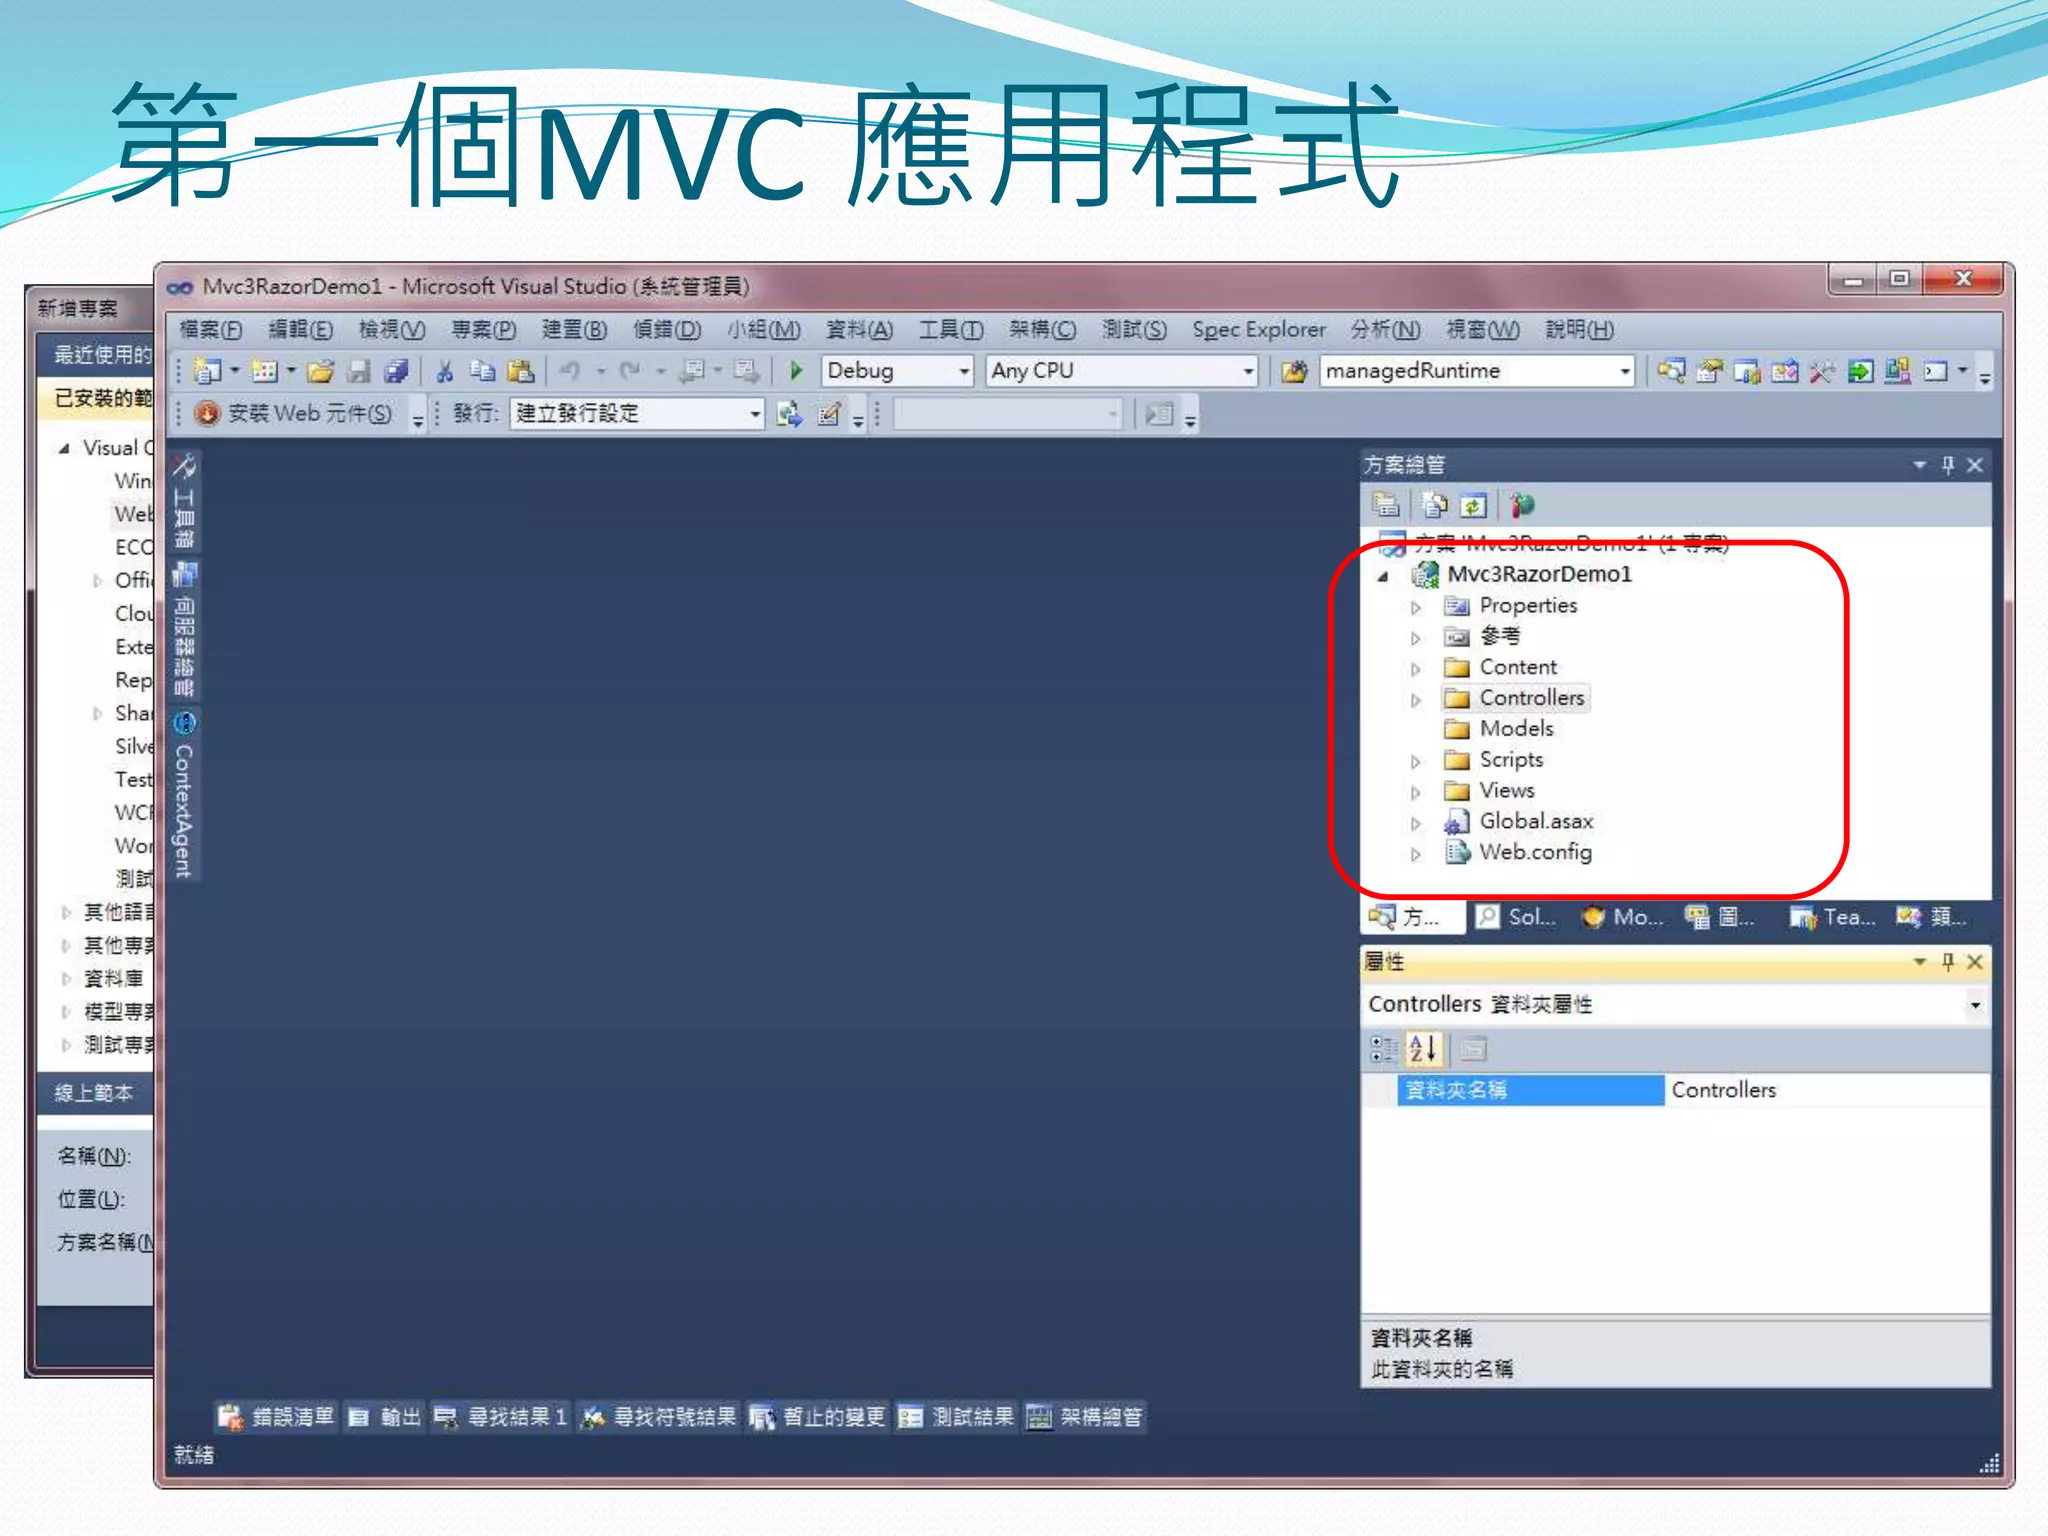The height and width of the screenshot is (1536, 2048).
Task: Expand the Views folder node
Action: click(1415, 793)
